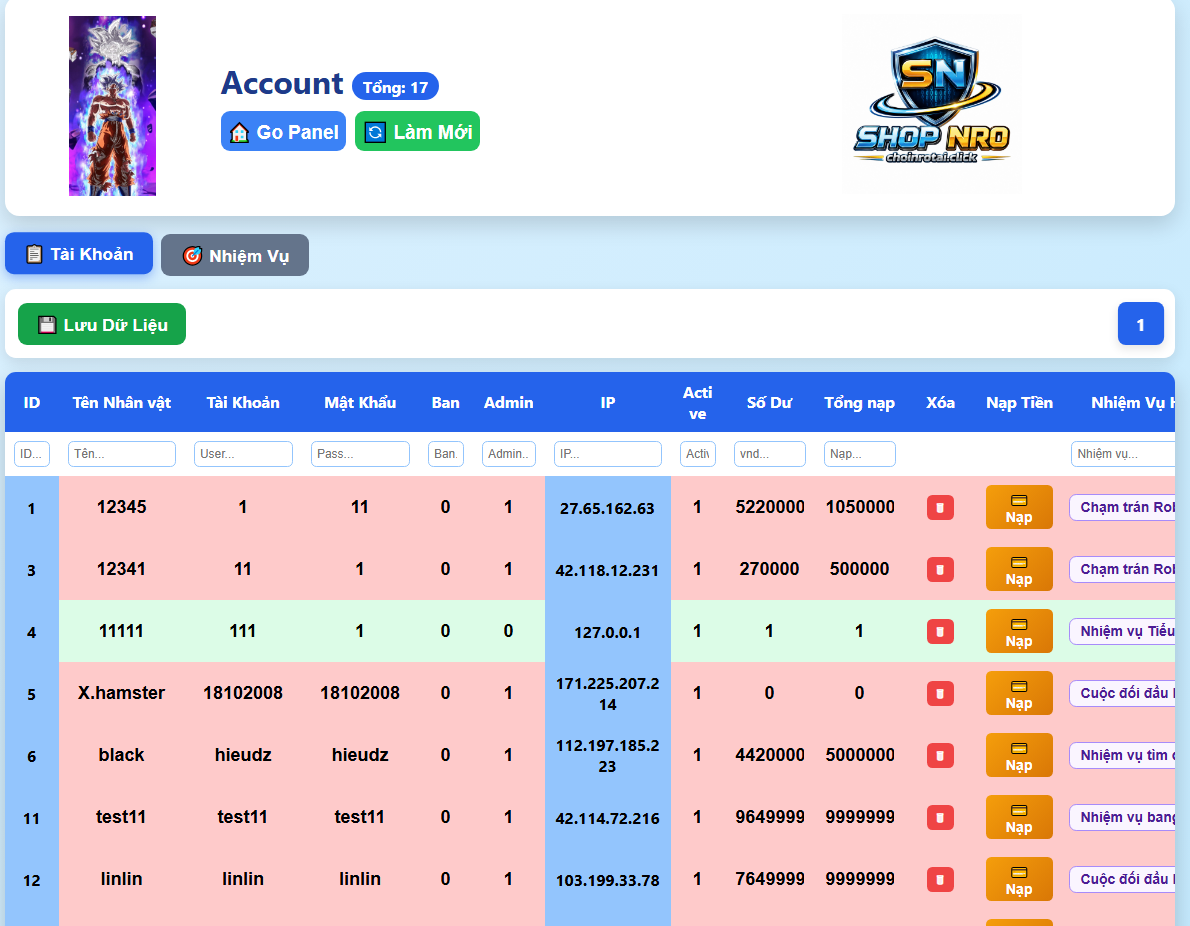1190x926 pixels.
Task: Click the Goku character banner image
Action: click(x=112, y=106)
